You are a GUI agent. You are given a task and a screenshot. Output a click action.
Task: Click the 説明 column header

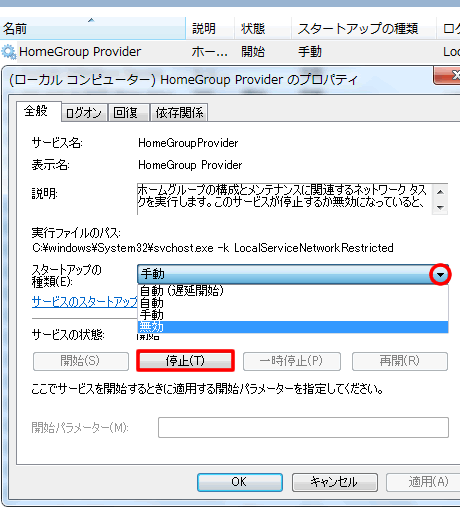click(210, 28)
